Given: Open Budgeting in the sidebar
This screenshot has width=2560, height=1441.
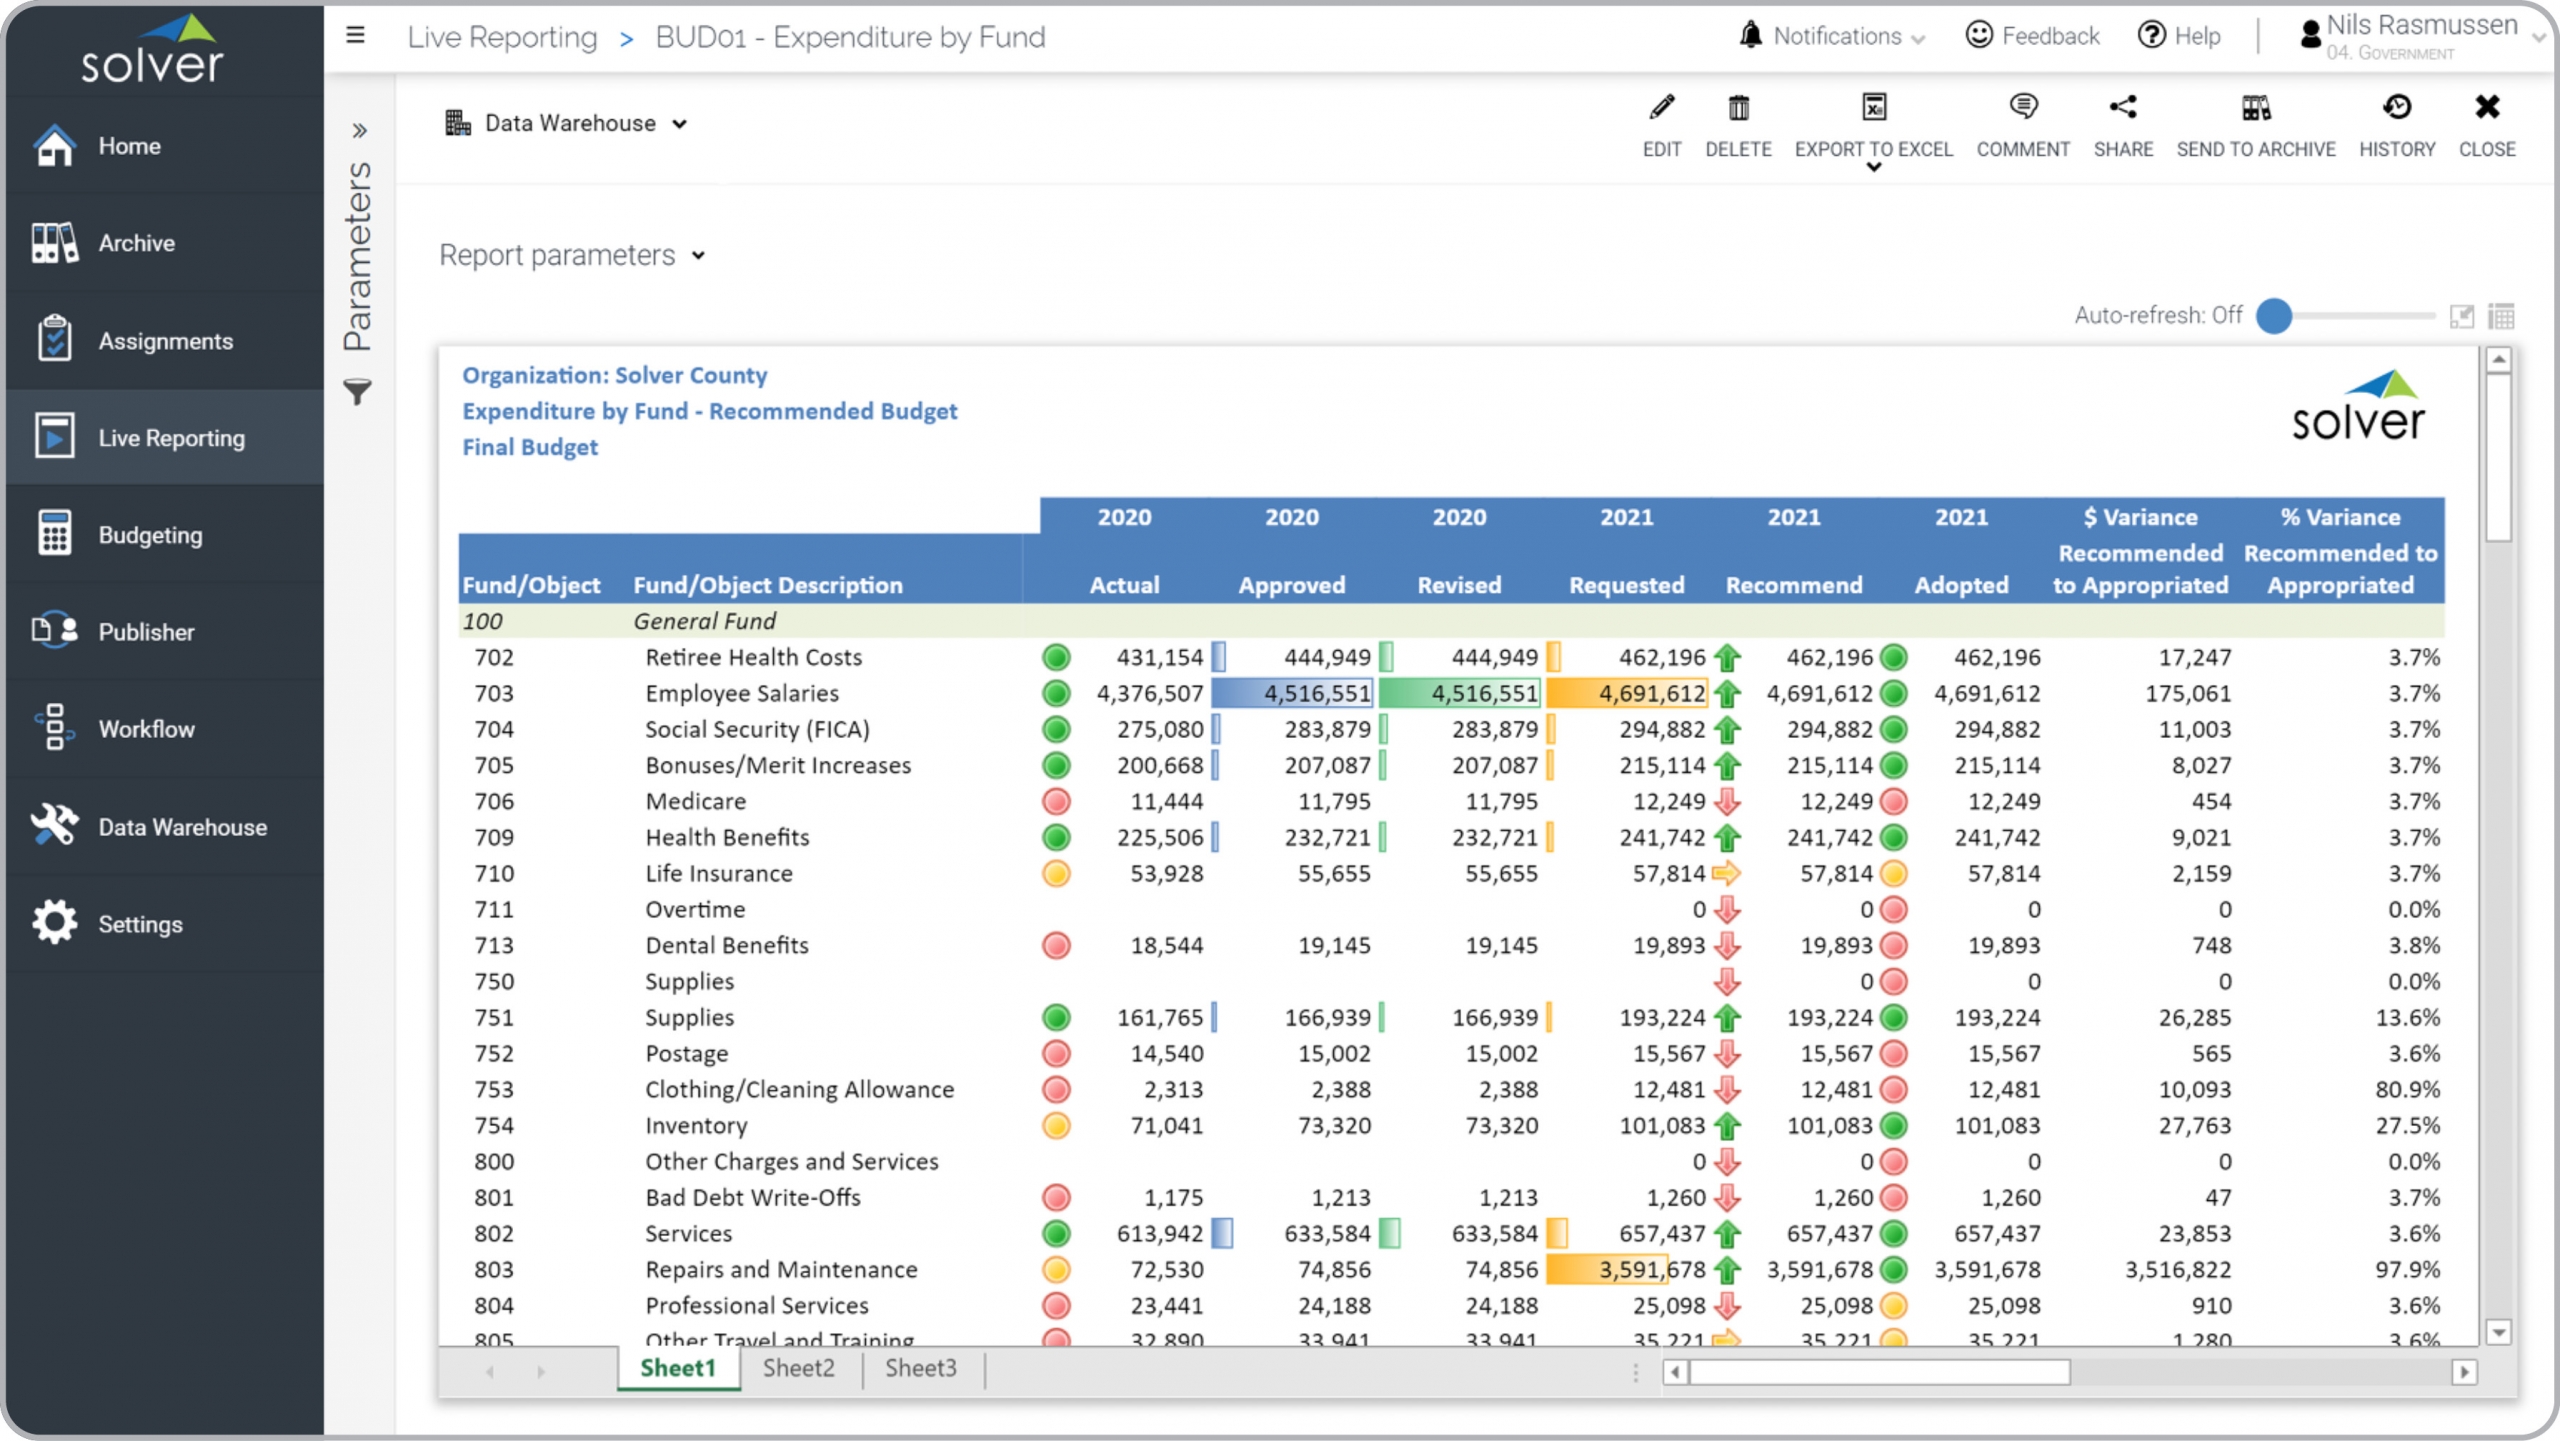Looking at the screenshot, I should [x=150, y=535].
